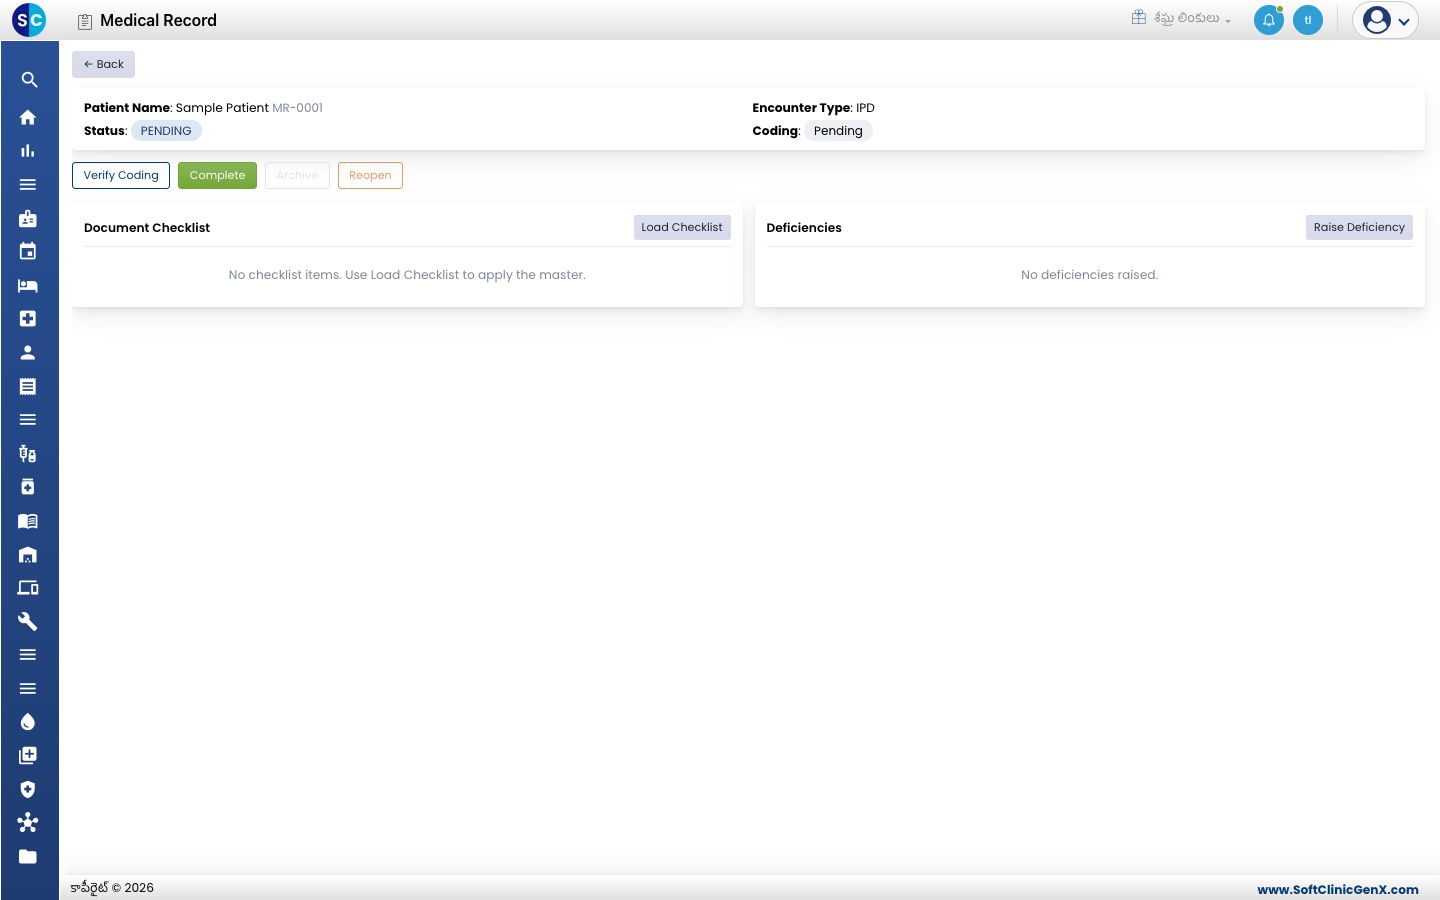The width and height of the screenshot is (1440, 900).
Task: Click the folder icon in the sidebar
Action: [x=28, y=856]
